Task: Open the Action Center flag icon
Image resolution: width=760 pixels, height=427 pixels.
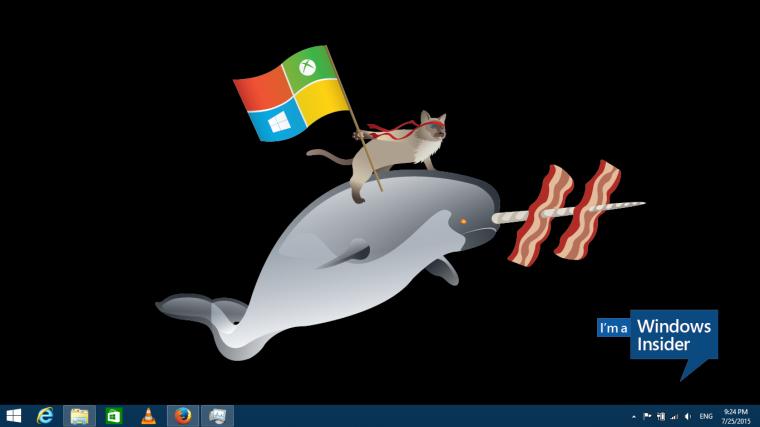Action: tap(647, 416)
